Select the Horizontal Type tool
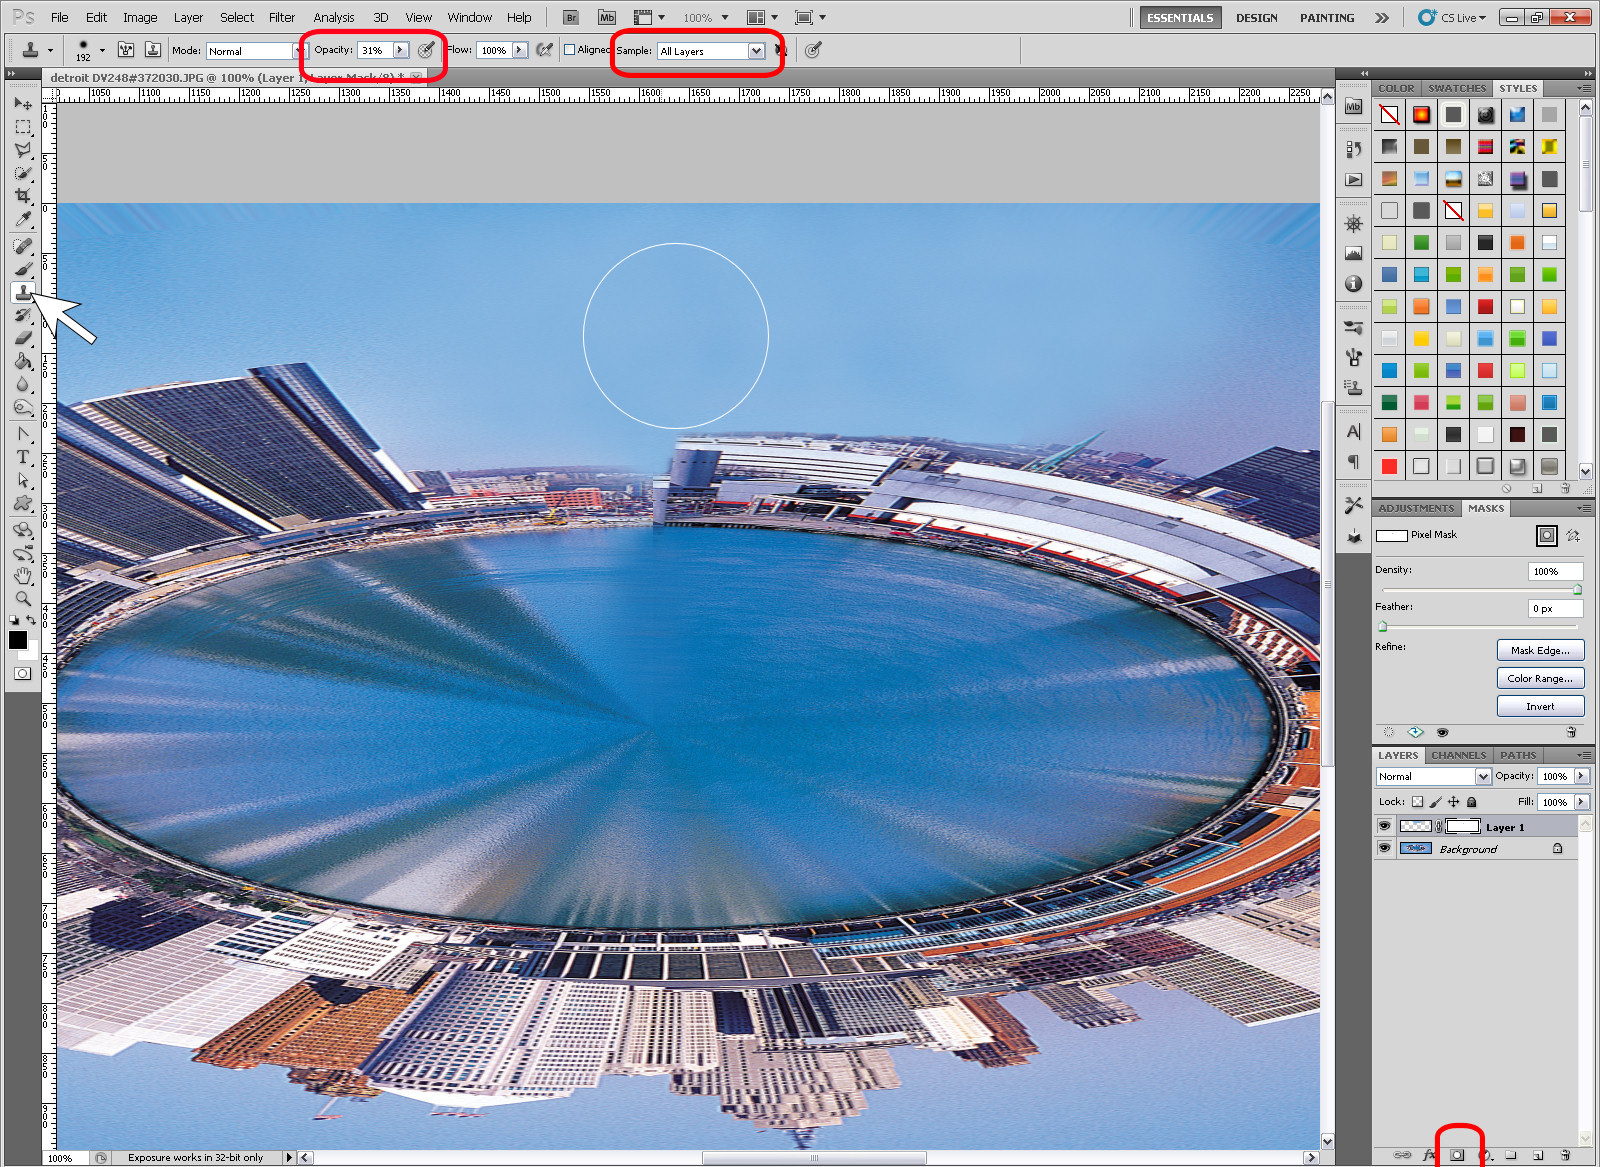Image resolution: width=1600 pixels, height=1167 pixels. [23, 457]
